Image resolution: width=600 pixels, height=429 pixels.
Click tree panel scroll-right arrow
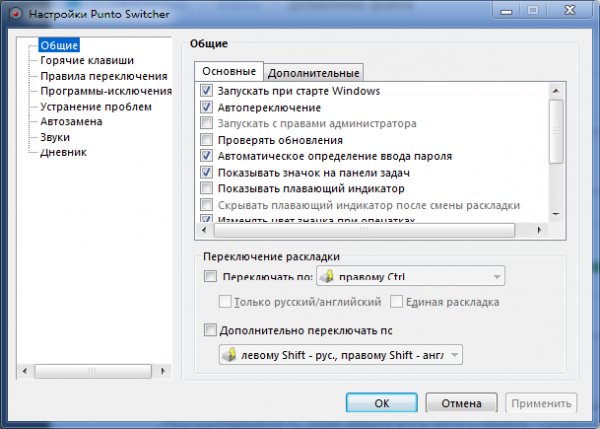(163, 371)
